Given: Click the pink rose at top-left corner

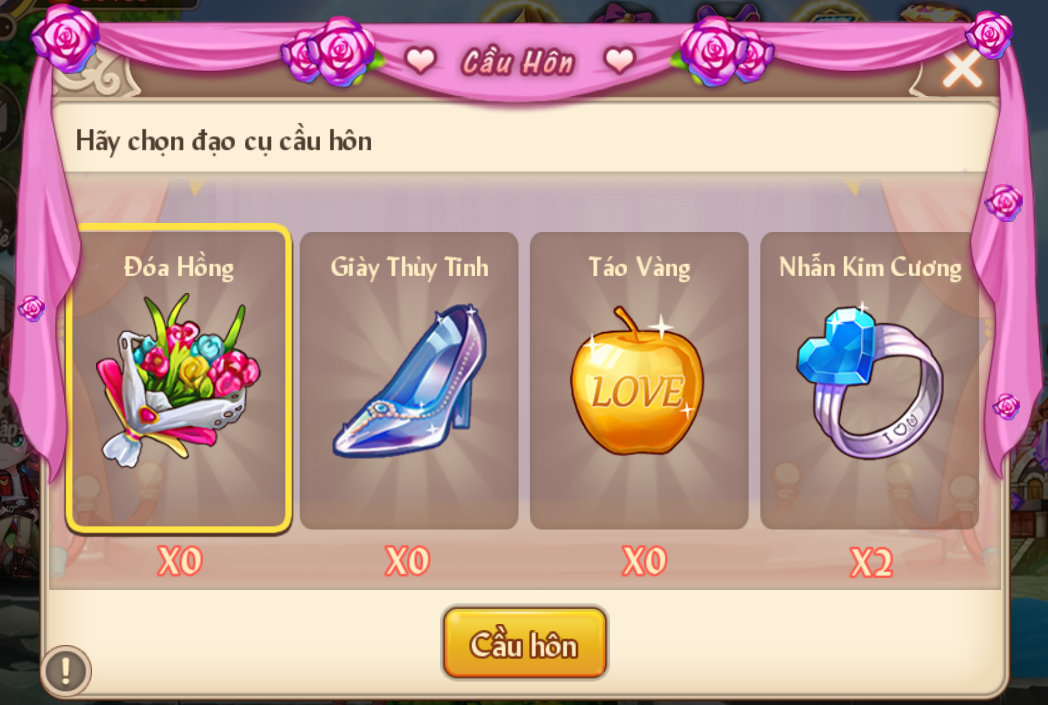Looking at the screenshot, I should tap(66, 37).
